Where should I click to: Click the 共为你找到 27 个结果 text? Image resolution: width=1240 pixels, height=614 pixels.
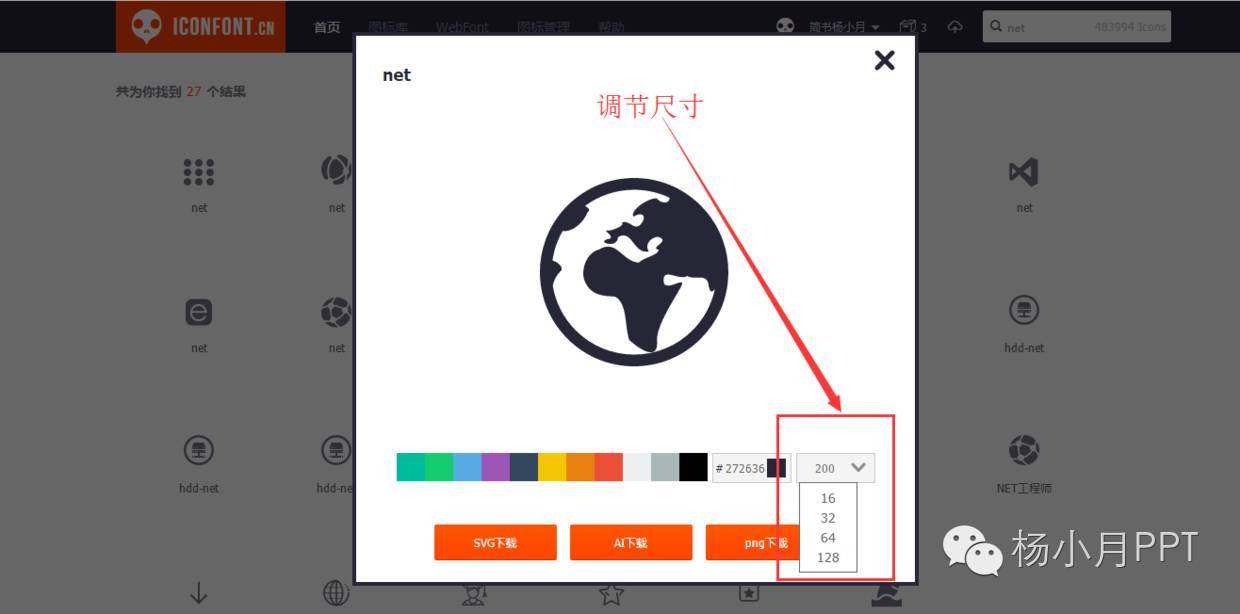(180, 91)
